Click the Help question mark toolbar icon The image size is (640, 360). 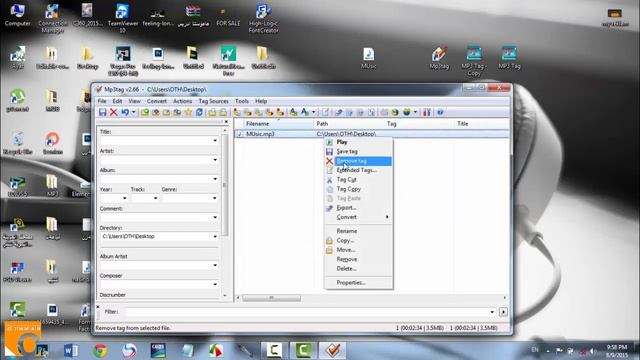tap(440, 112)
